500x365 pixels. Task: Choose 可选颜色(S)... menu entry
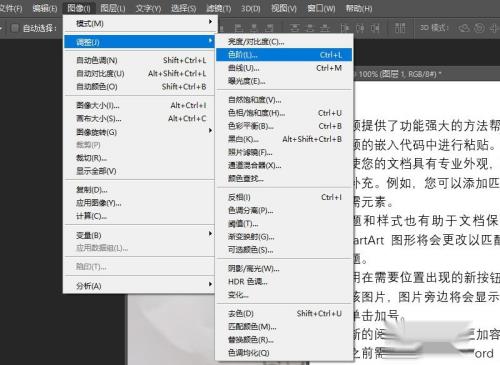tap(284, 250)
